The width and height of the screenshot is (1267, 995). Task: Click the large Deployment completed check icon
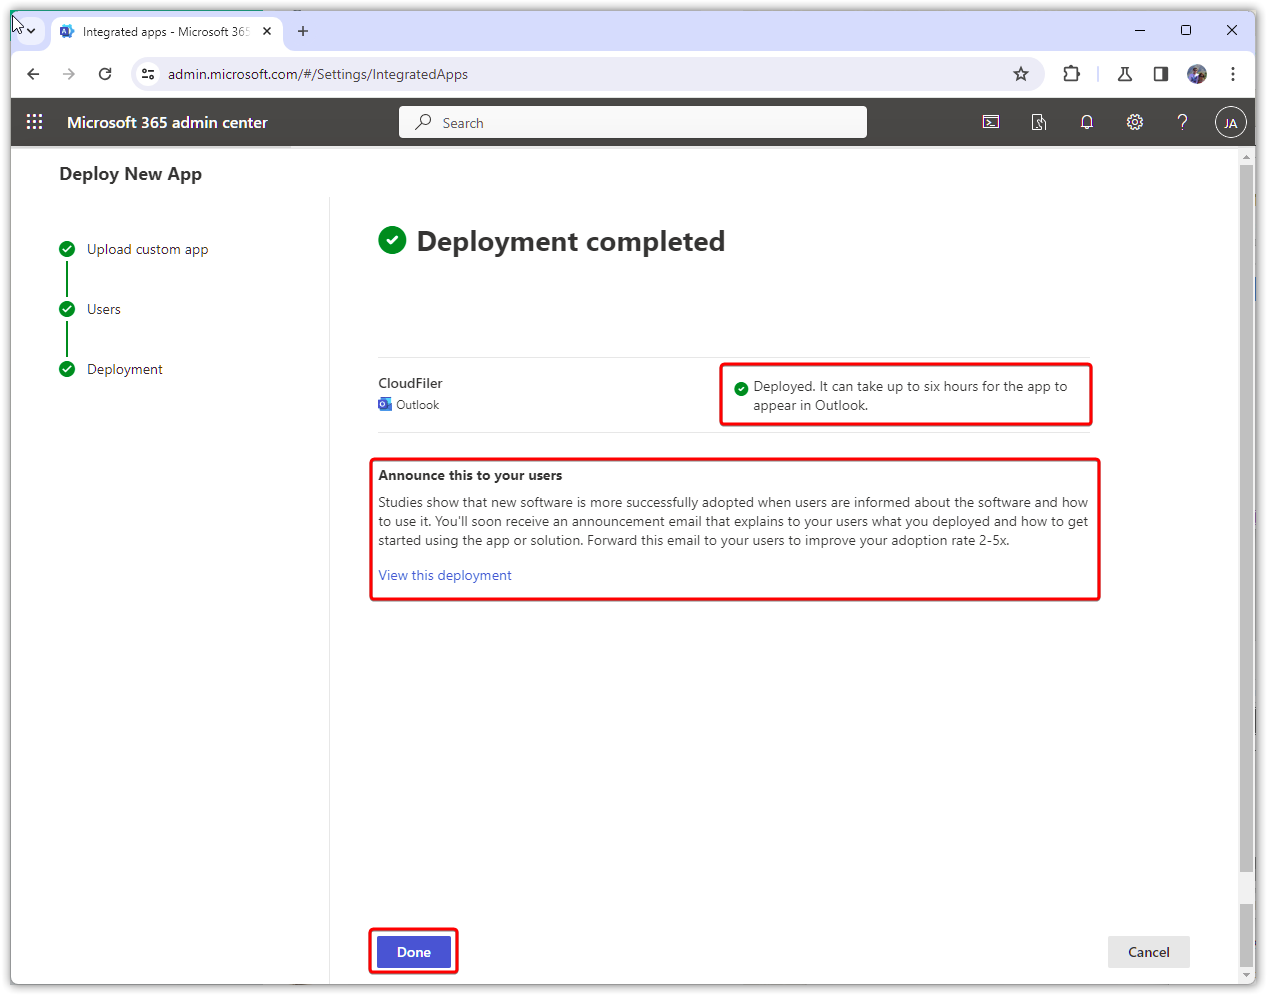pos(392,240)
